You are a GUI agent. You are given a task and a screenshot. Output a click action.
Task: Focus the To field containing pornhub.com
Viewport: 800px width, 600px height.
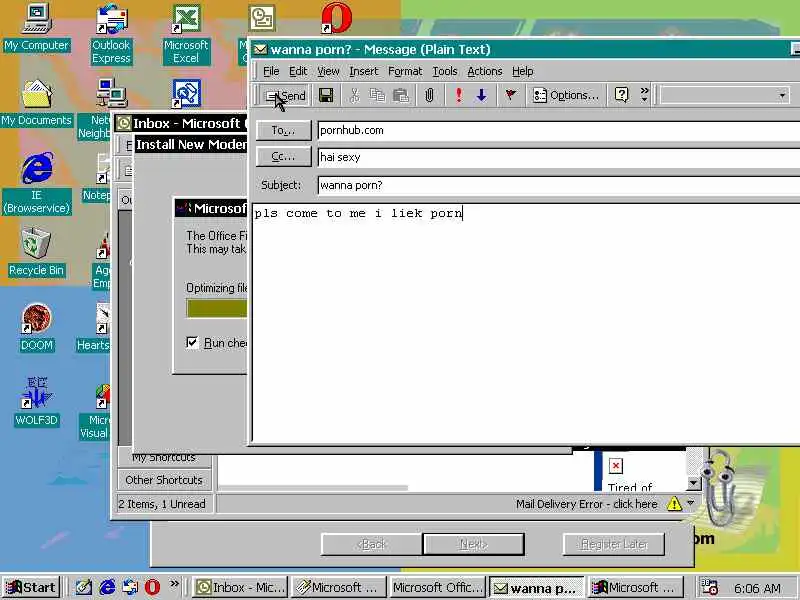[559, 131]
